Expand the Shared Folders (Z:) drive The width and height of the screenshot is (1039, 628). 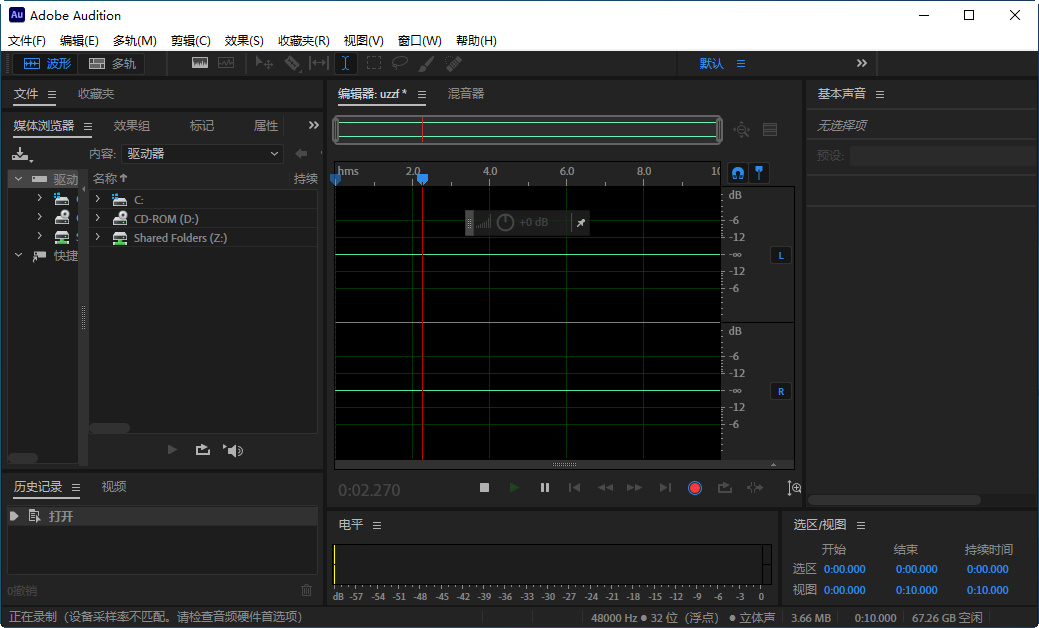[x=97, y=238]
